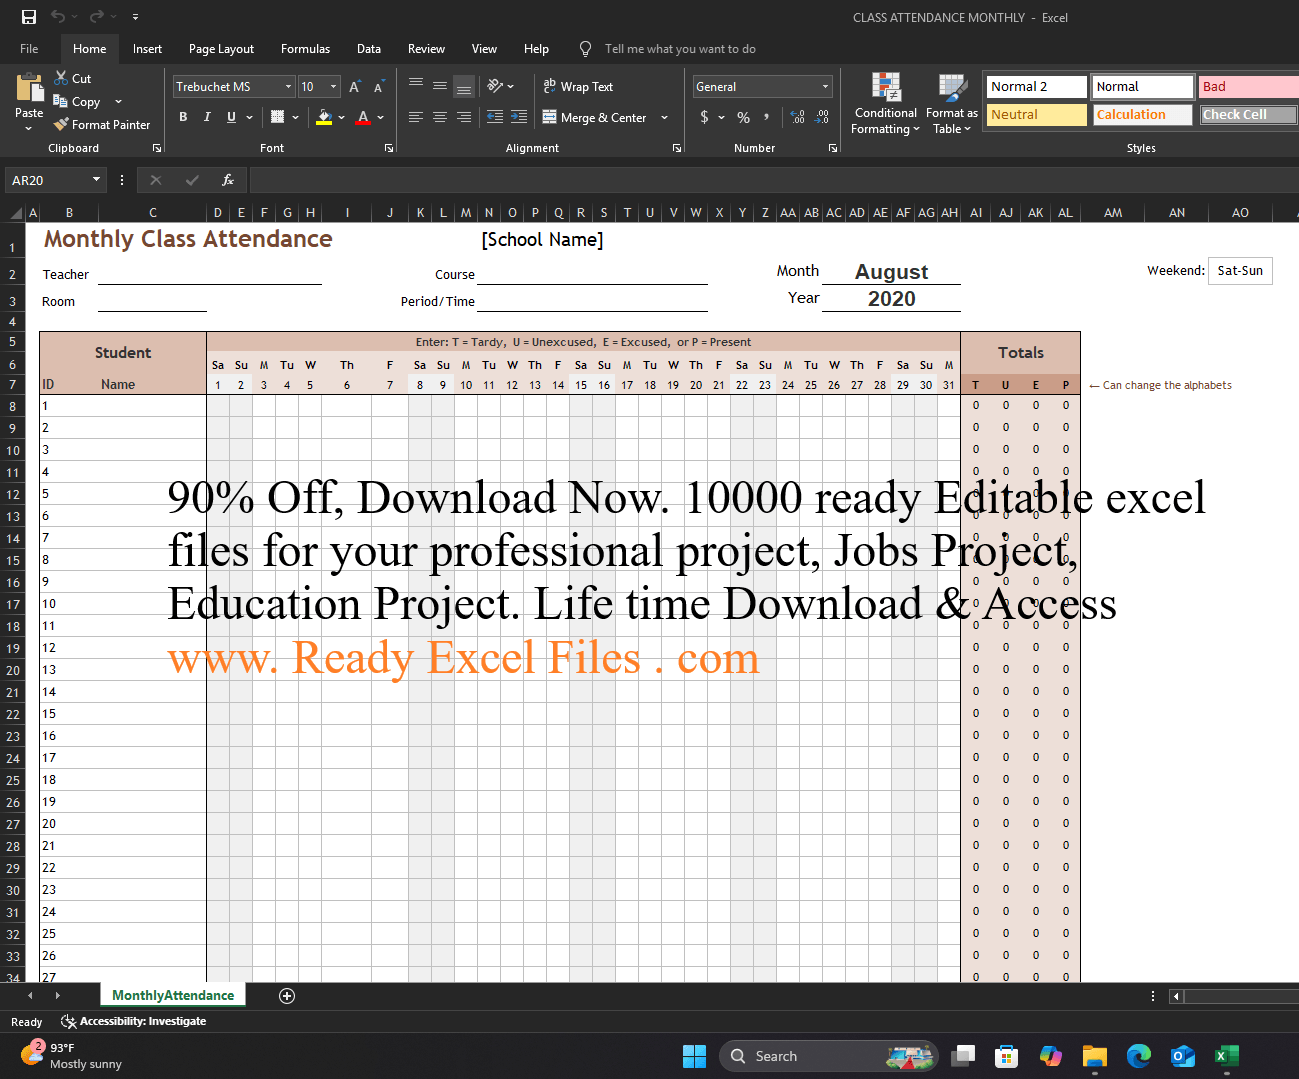
Task: Click the Cut scissors icon
Action: click(61, 78)
